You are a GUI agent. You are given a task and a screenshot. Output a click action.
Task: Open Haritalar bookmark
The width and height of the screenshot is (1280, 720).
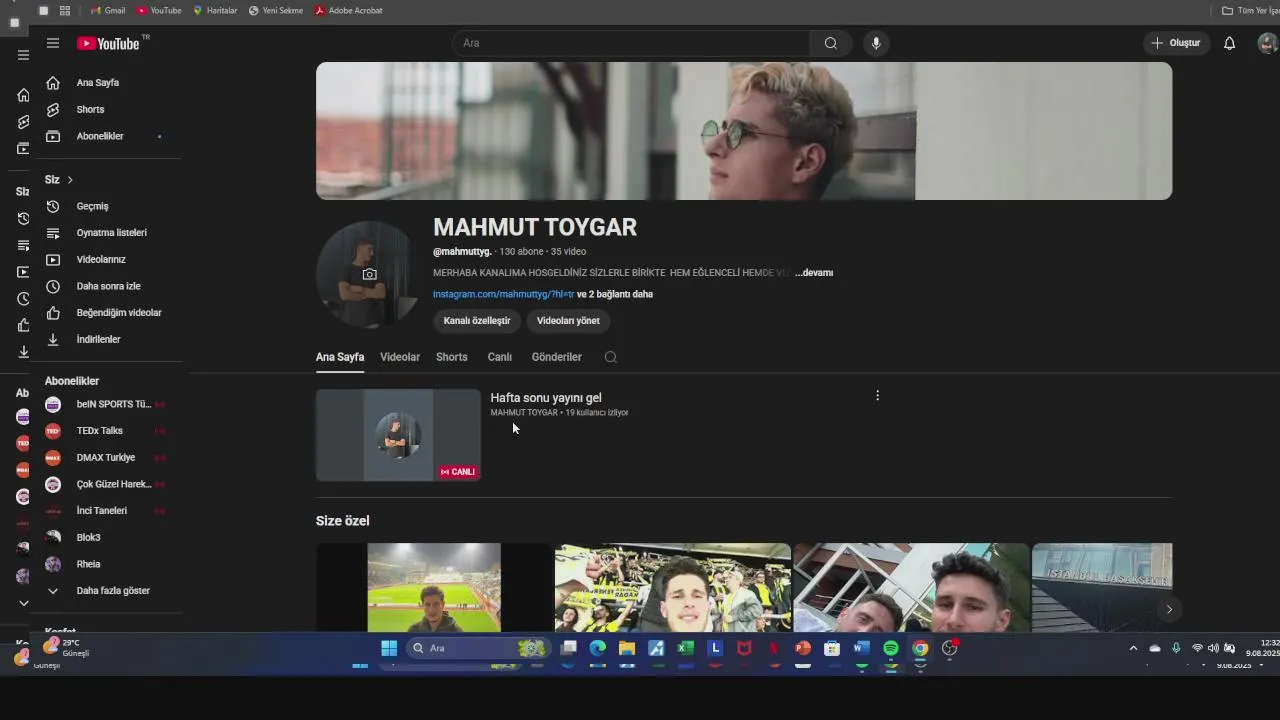tap(215, 10)
